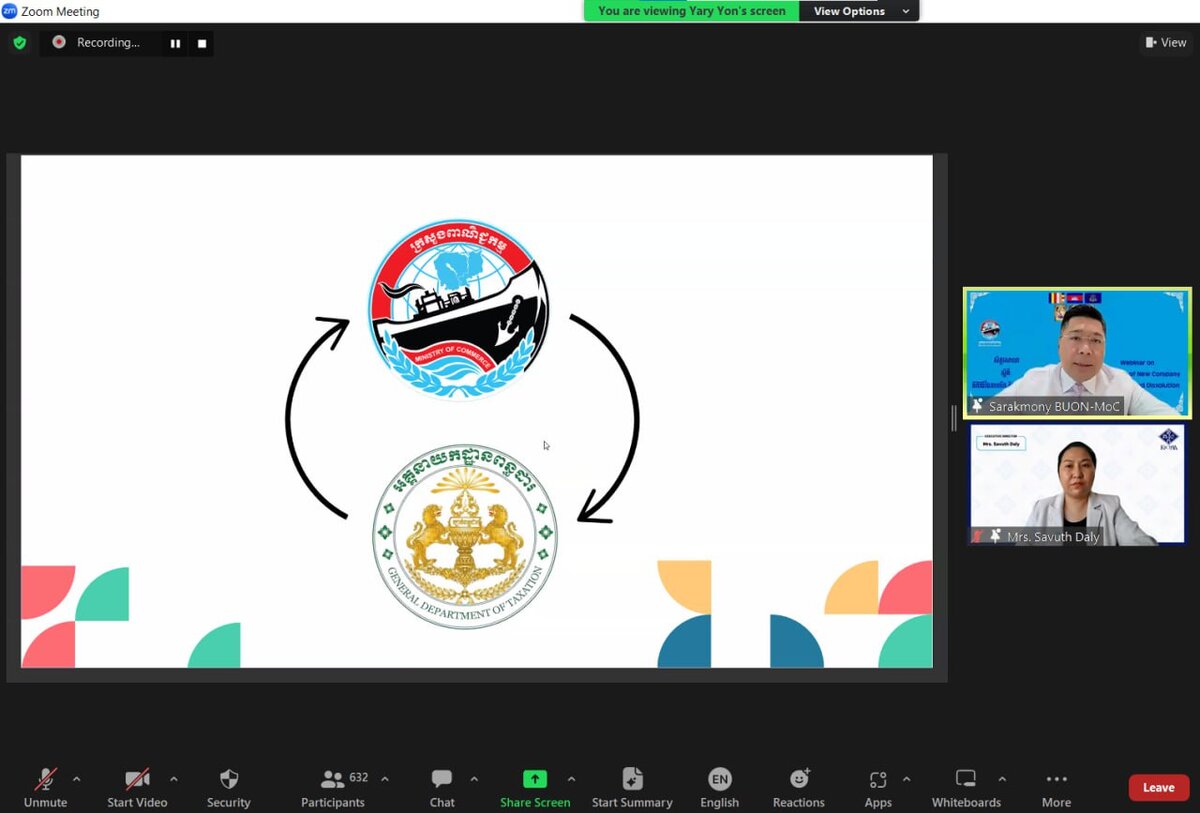This screenshot has height=813, width=1200.
Task: Expand sharing options arrow beside Share Screen
Action: (571, 780)
